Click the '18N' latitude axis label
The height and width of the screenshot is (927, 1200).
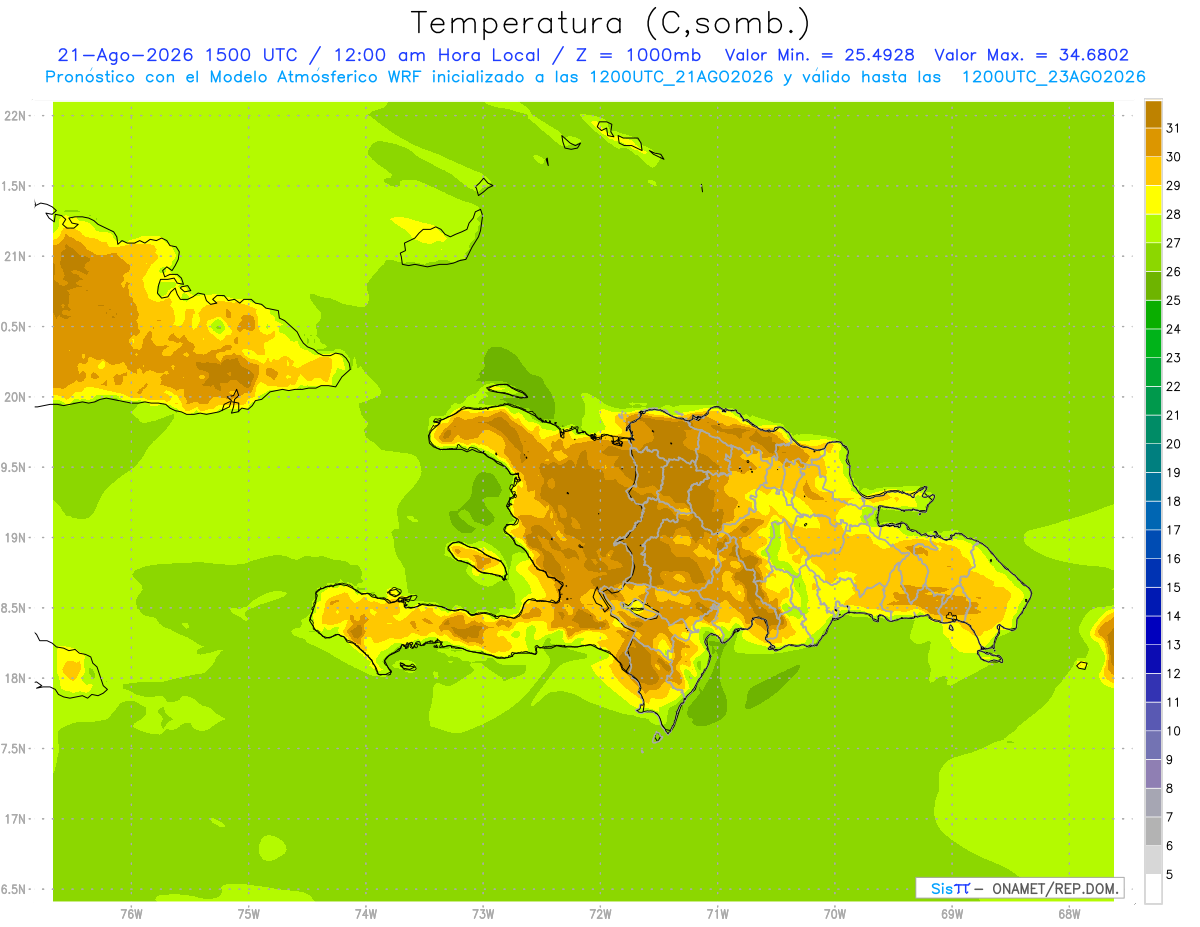point(14,678)
